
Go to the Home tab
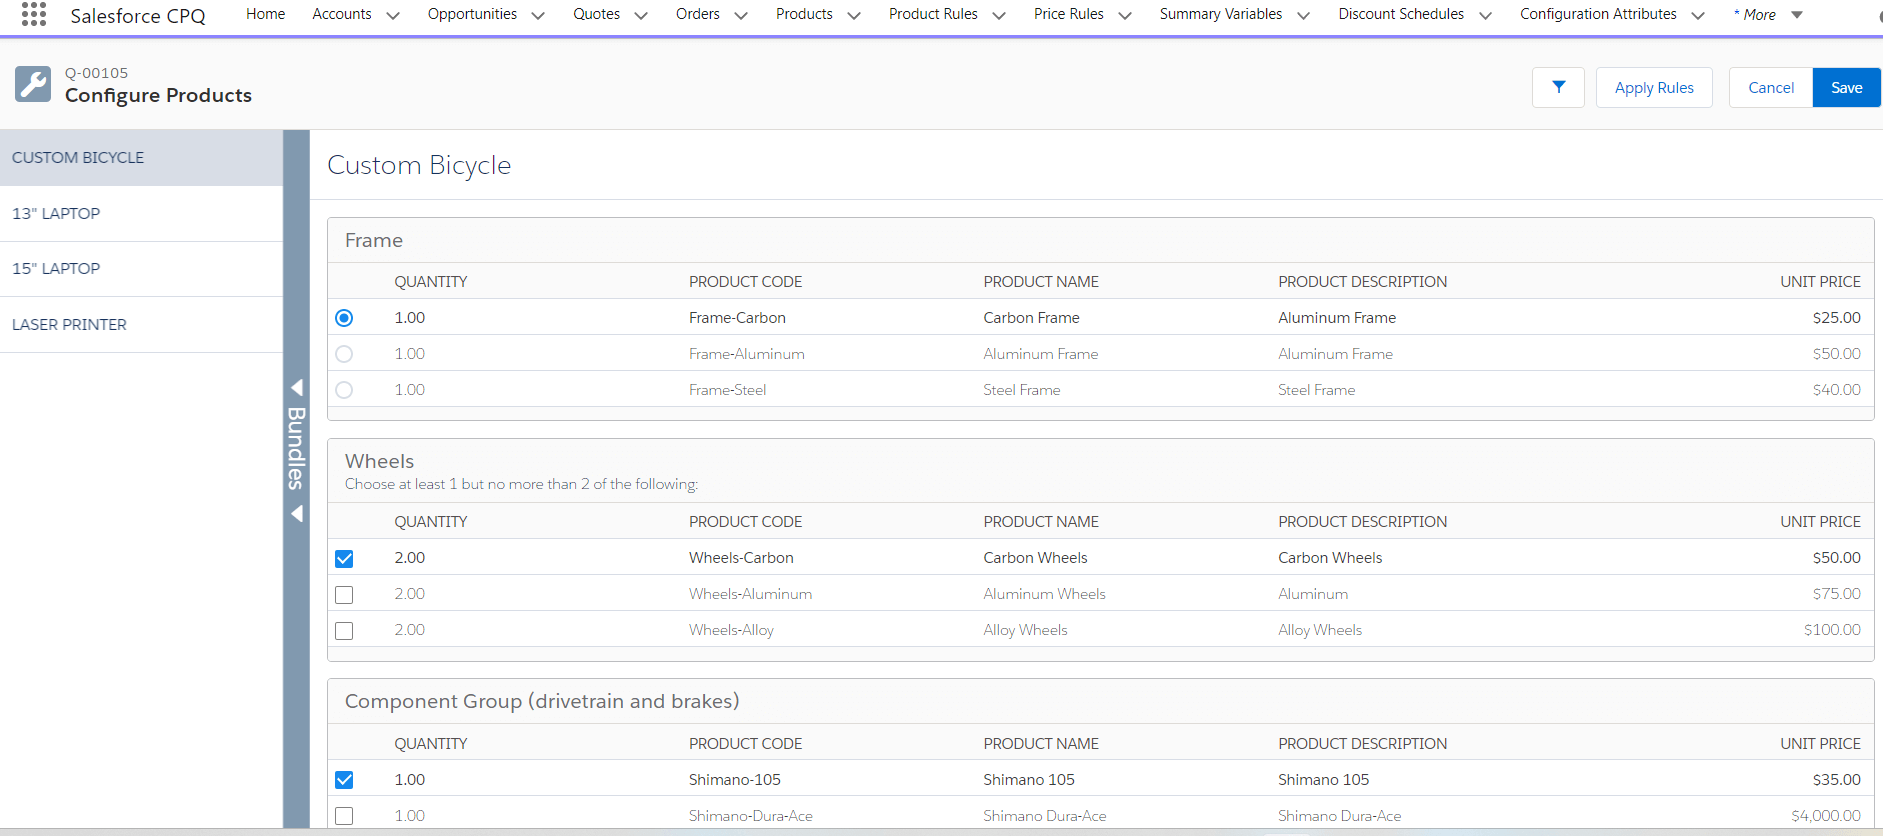265,14
